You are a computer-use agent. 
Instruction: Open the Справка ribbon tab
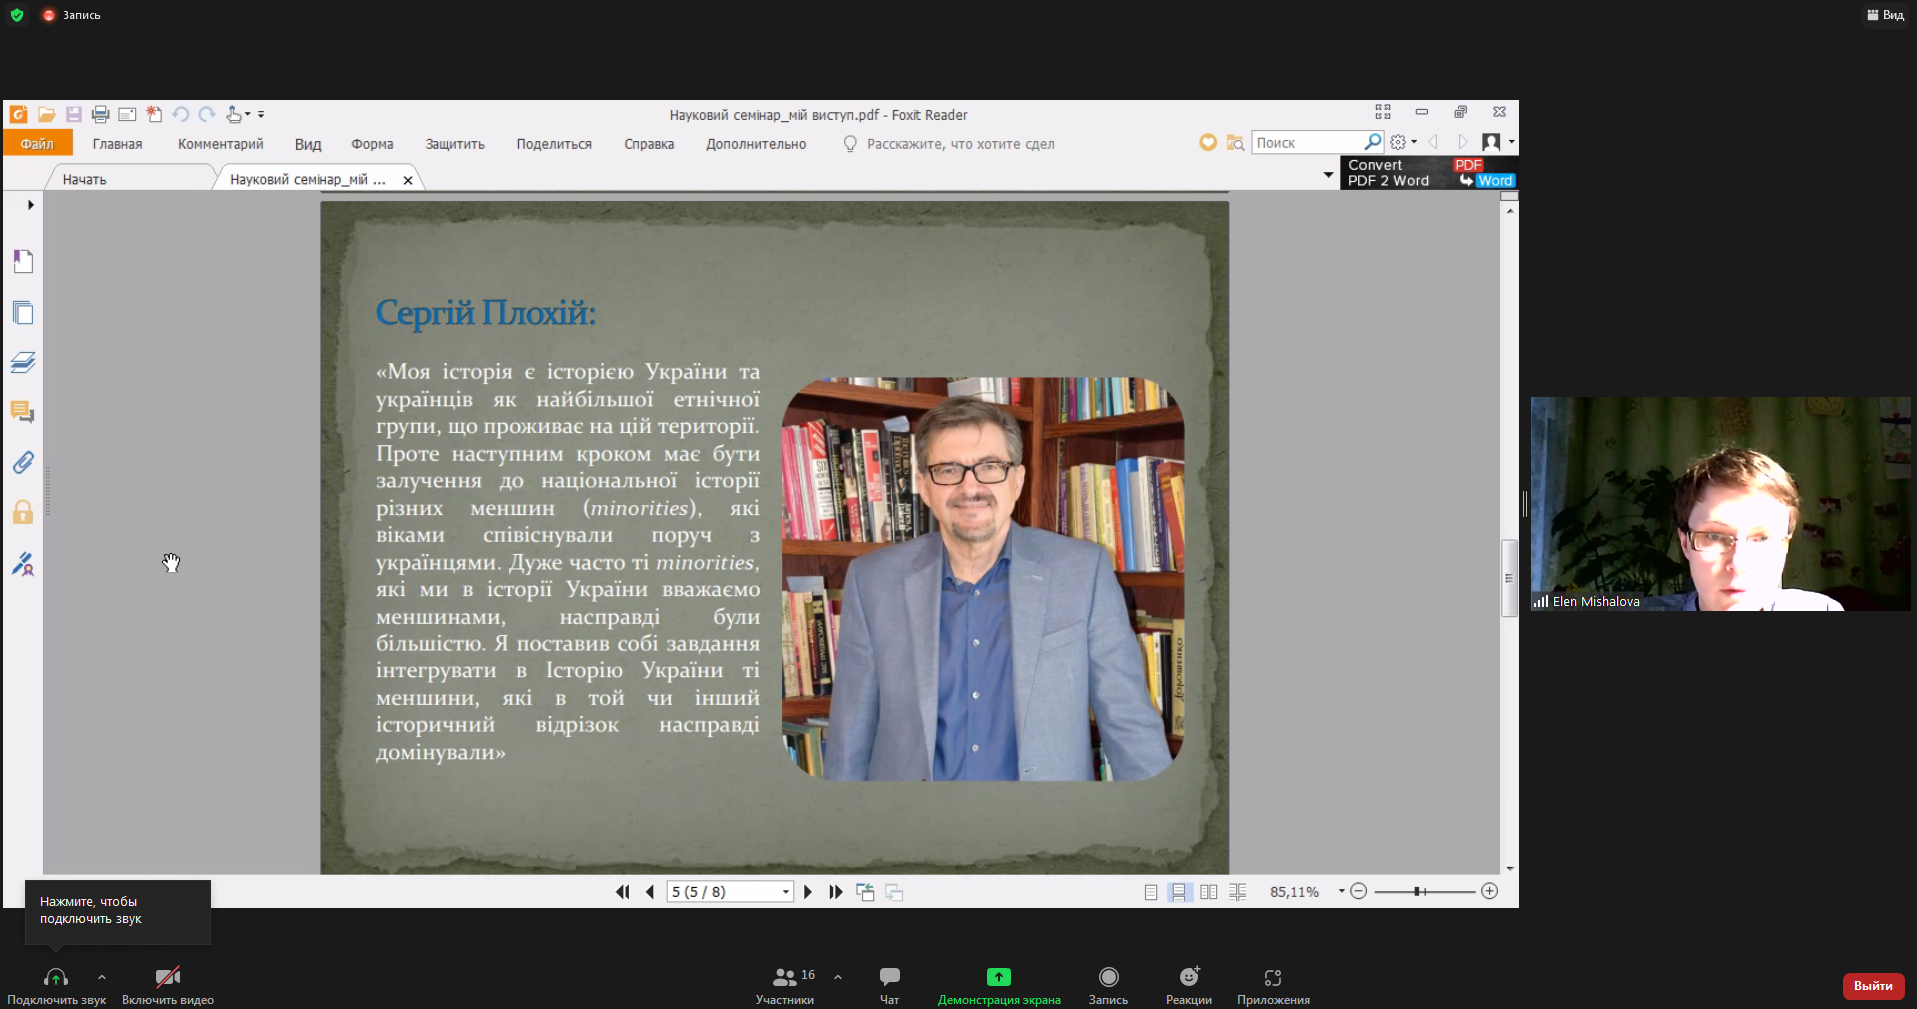point(649,144)
